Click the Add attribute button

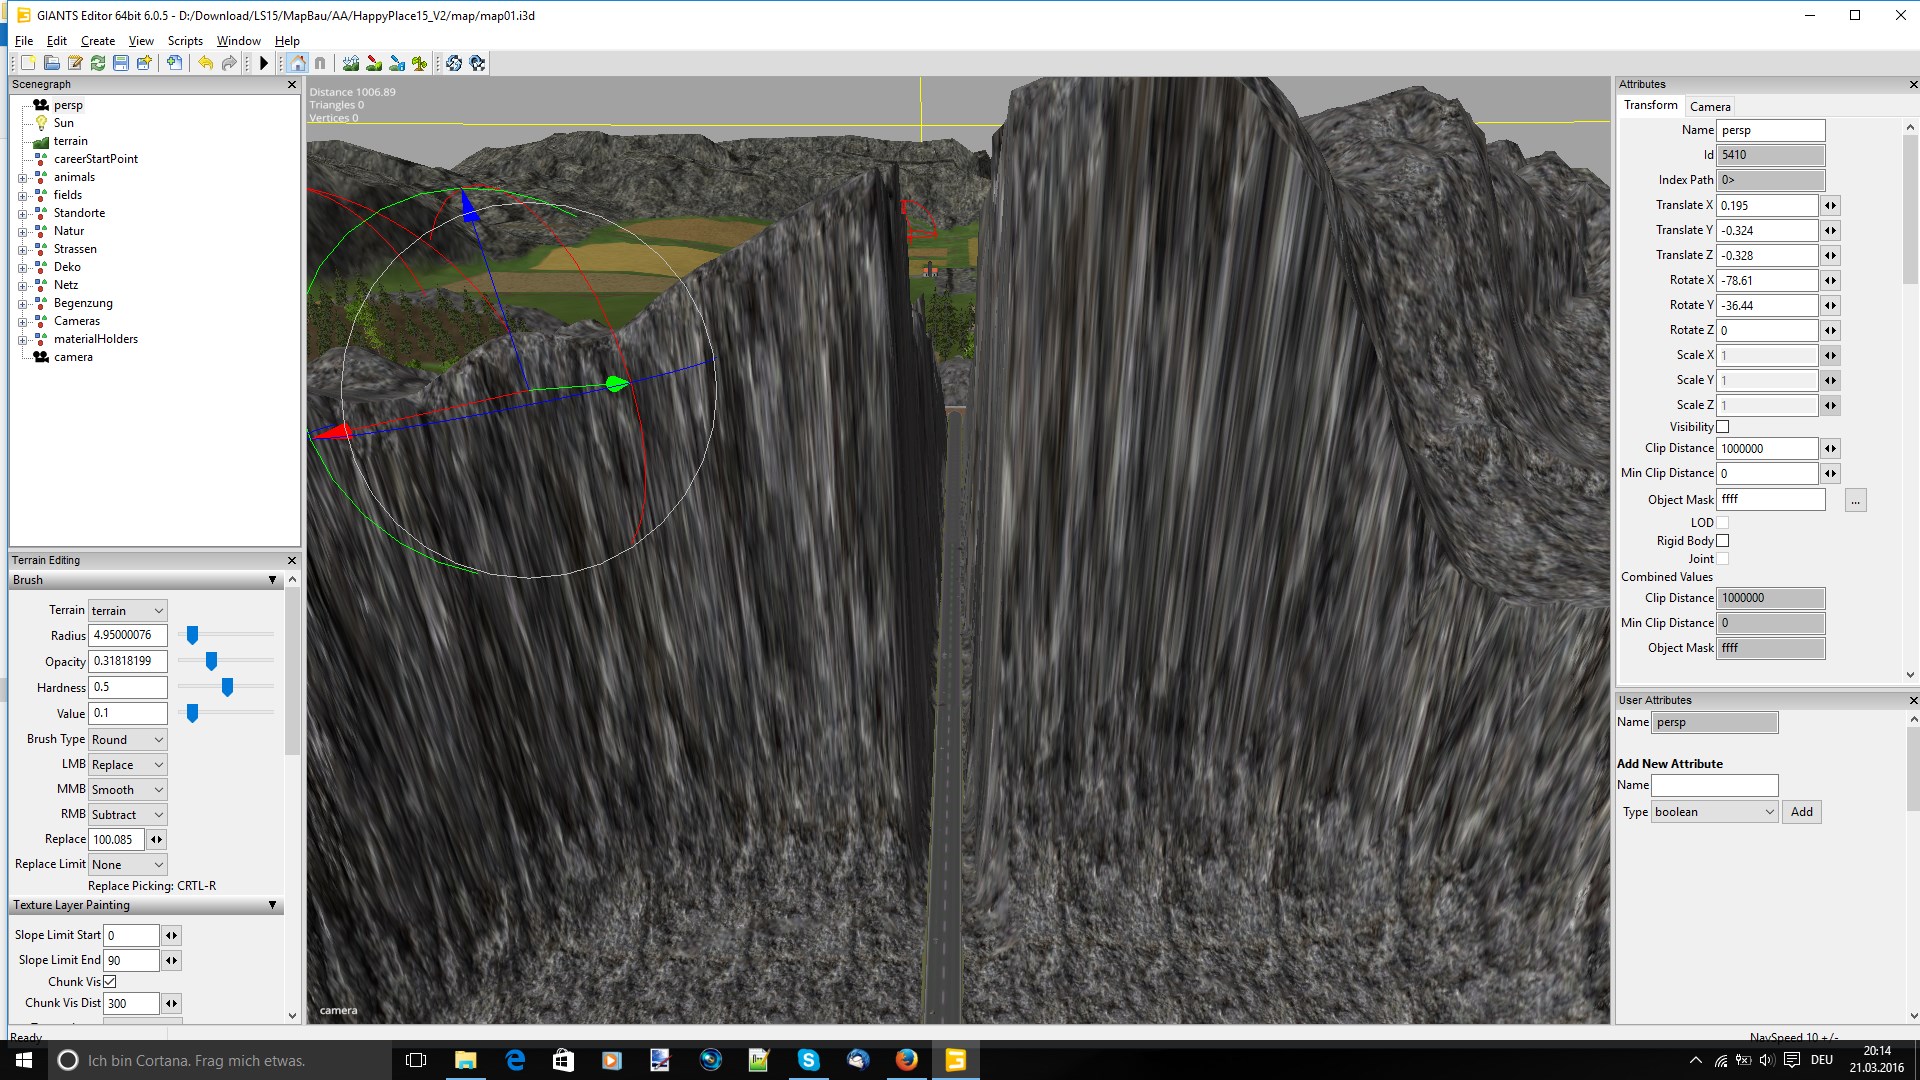[1801, 812]
